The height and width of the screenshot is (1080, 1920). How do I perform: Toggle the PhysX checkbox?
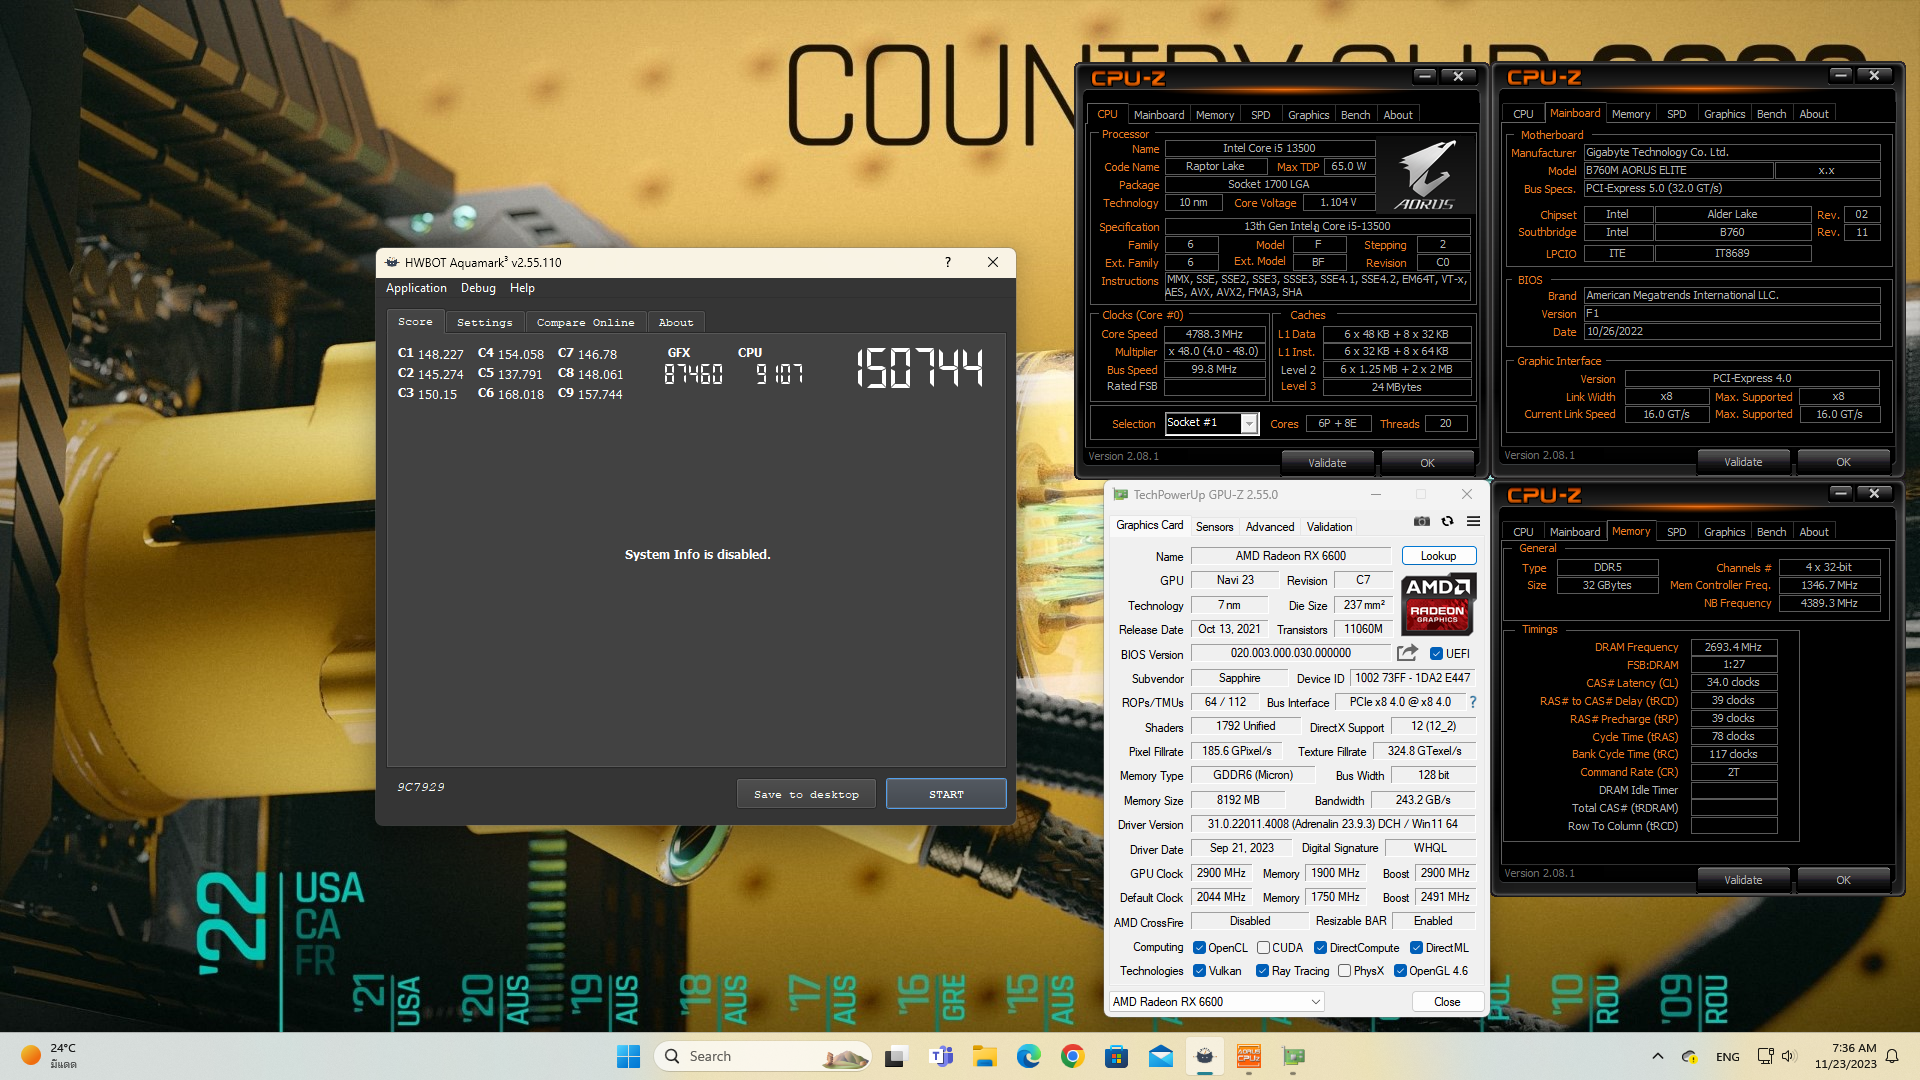coord(1344,971)
